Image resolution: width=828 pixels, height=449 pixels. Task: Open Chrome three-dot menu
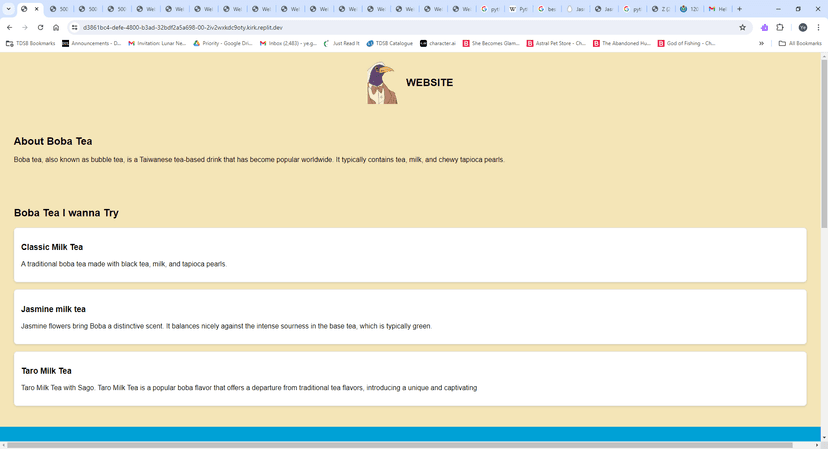pyautogui.click(x=818, y=27)
